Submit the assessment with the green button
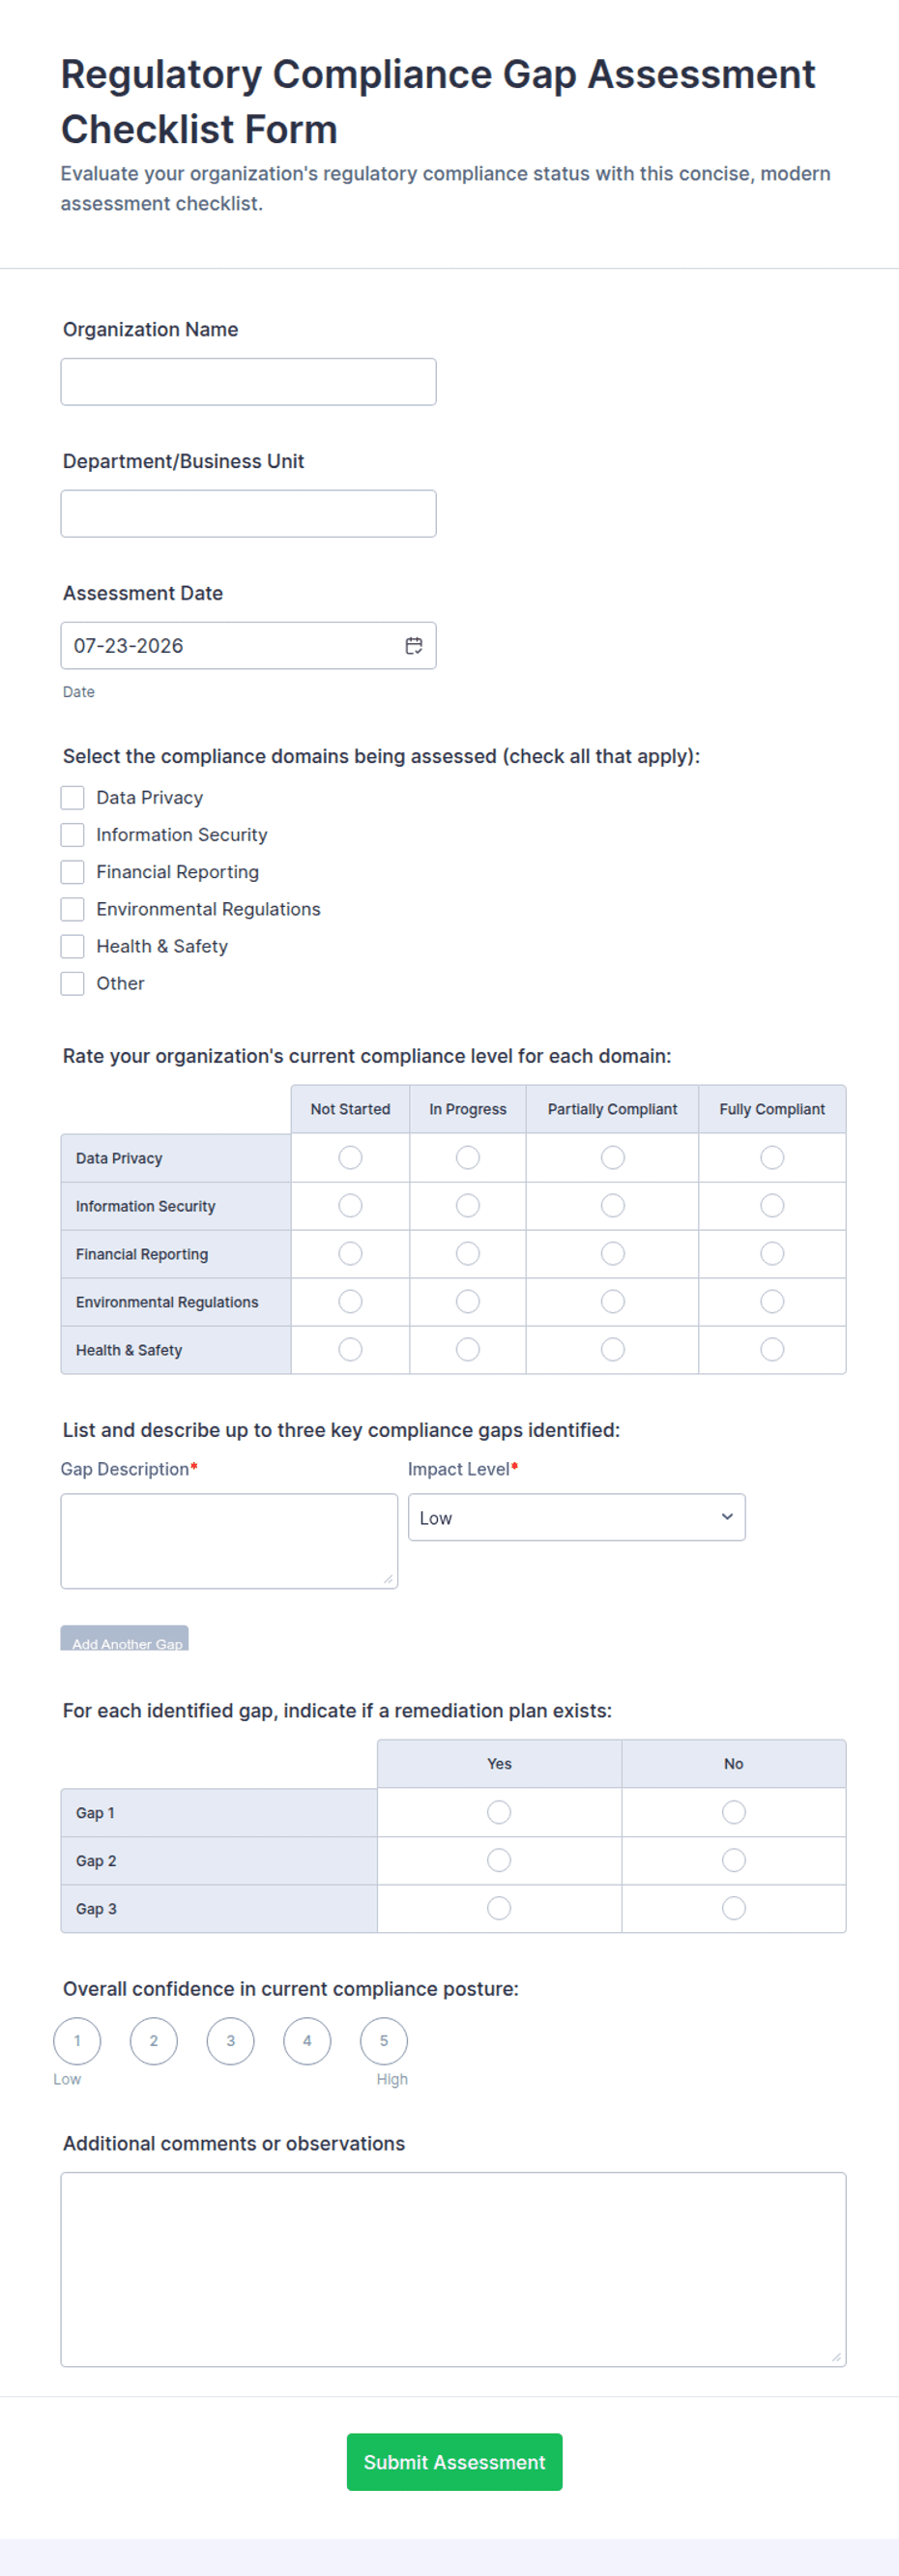The height and width of the screenshot is (2576, 899). pyautogui.click(x=454, y=2461)
